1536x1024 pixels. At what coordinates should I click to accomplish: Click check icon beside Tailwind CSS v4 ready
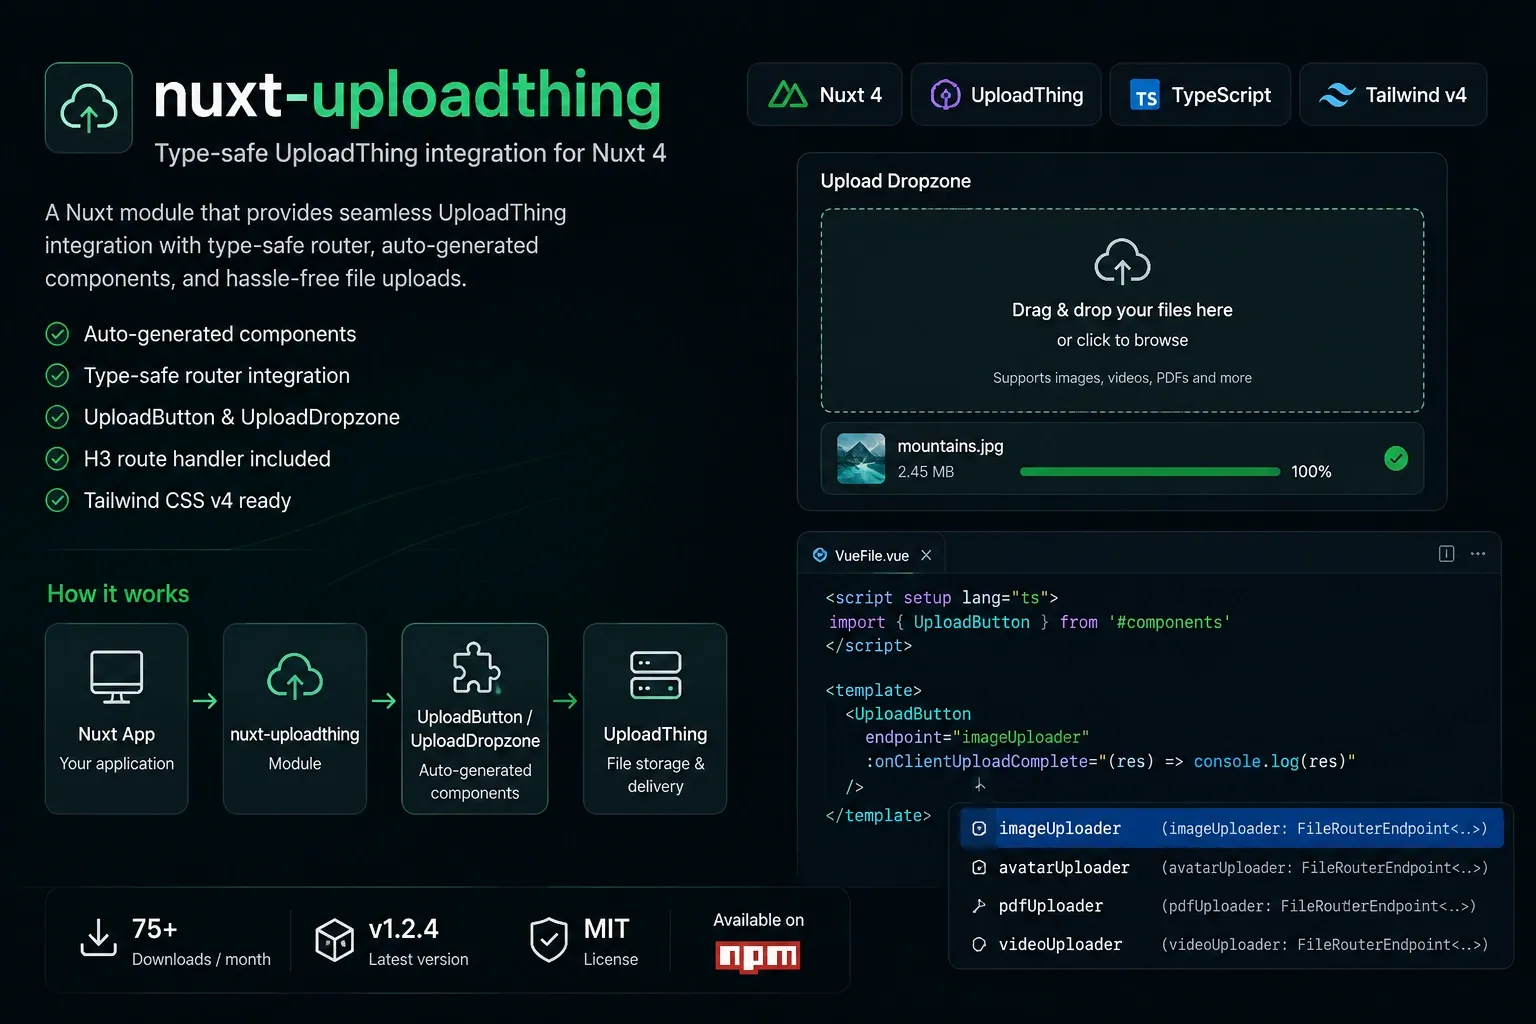58,500
